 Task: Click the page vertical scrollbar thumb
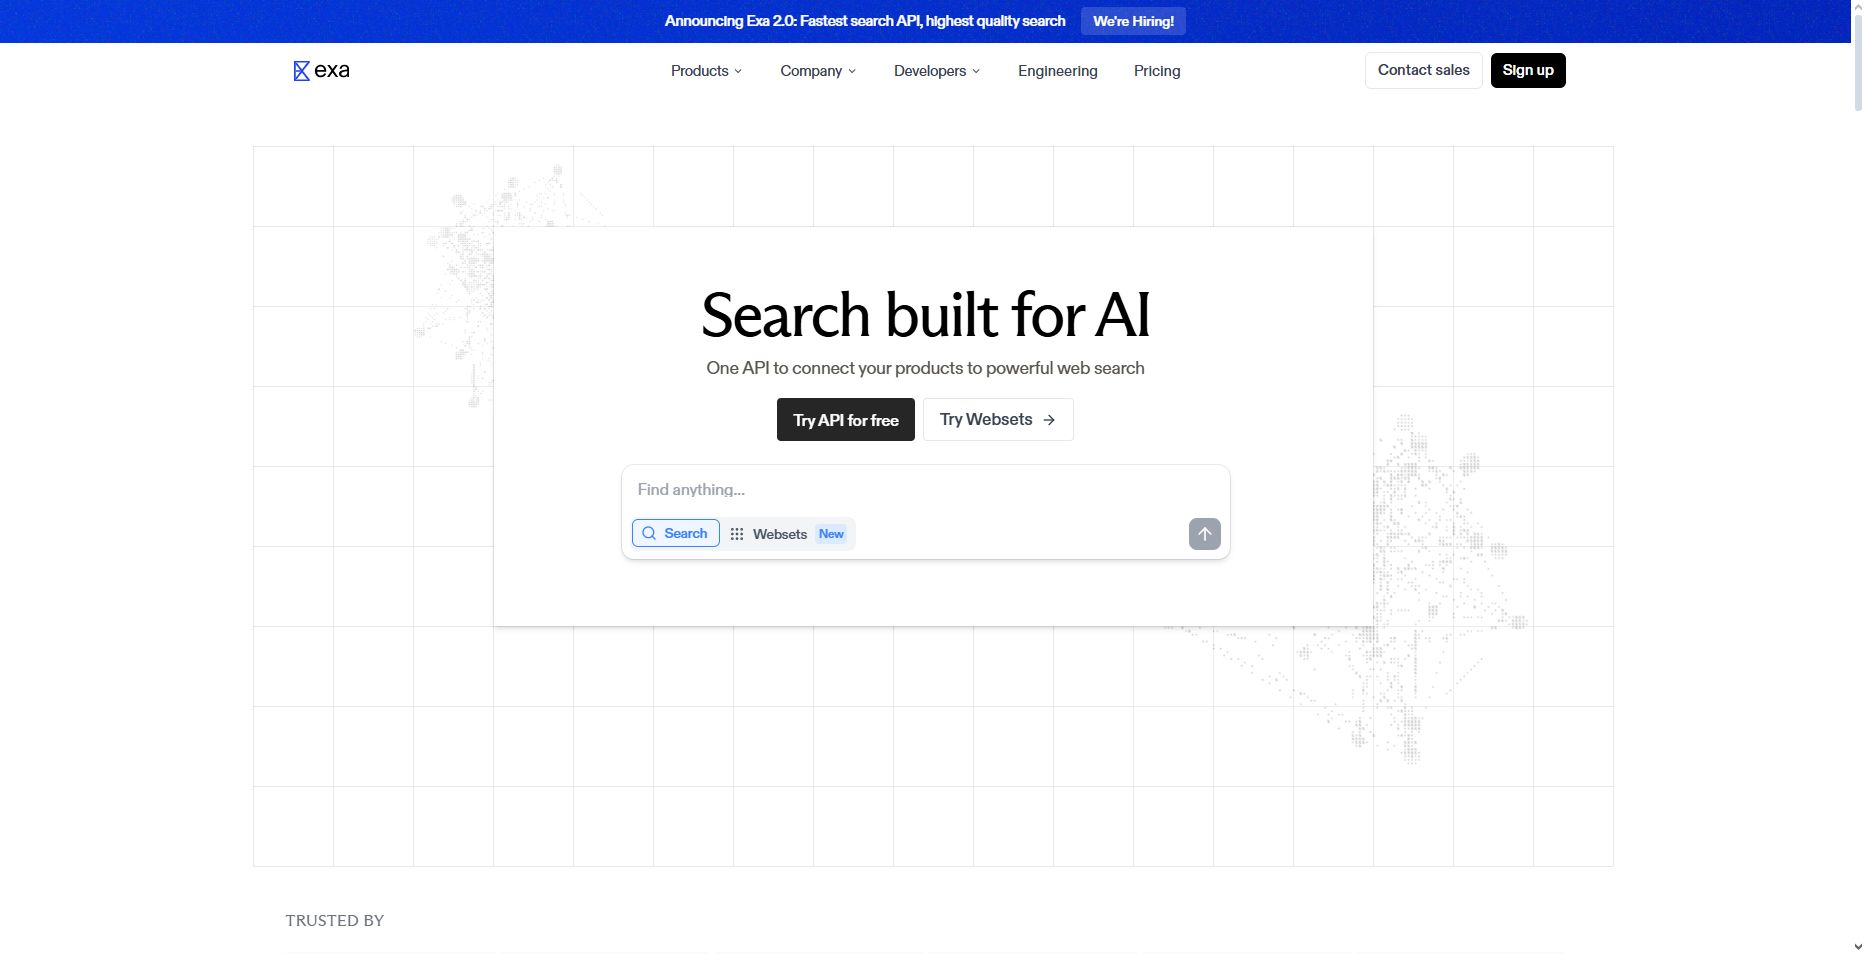(x=1858, y=62)
